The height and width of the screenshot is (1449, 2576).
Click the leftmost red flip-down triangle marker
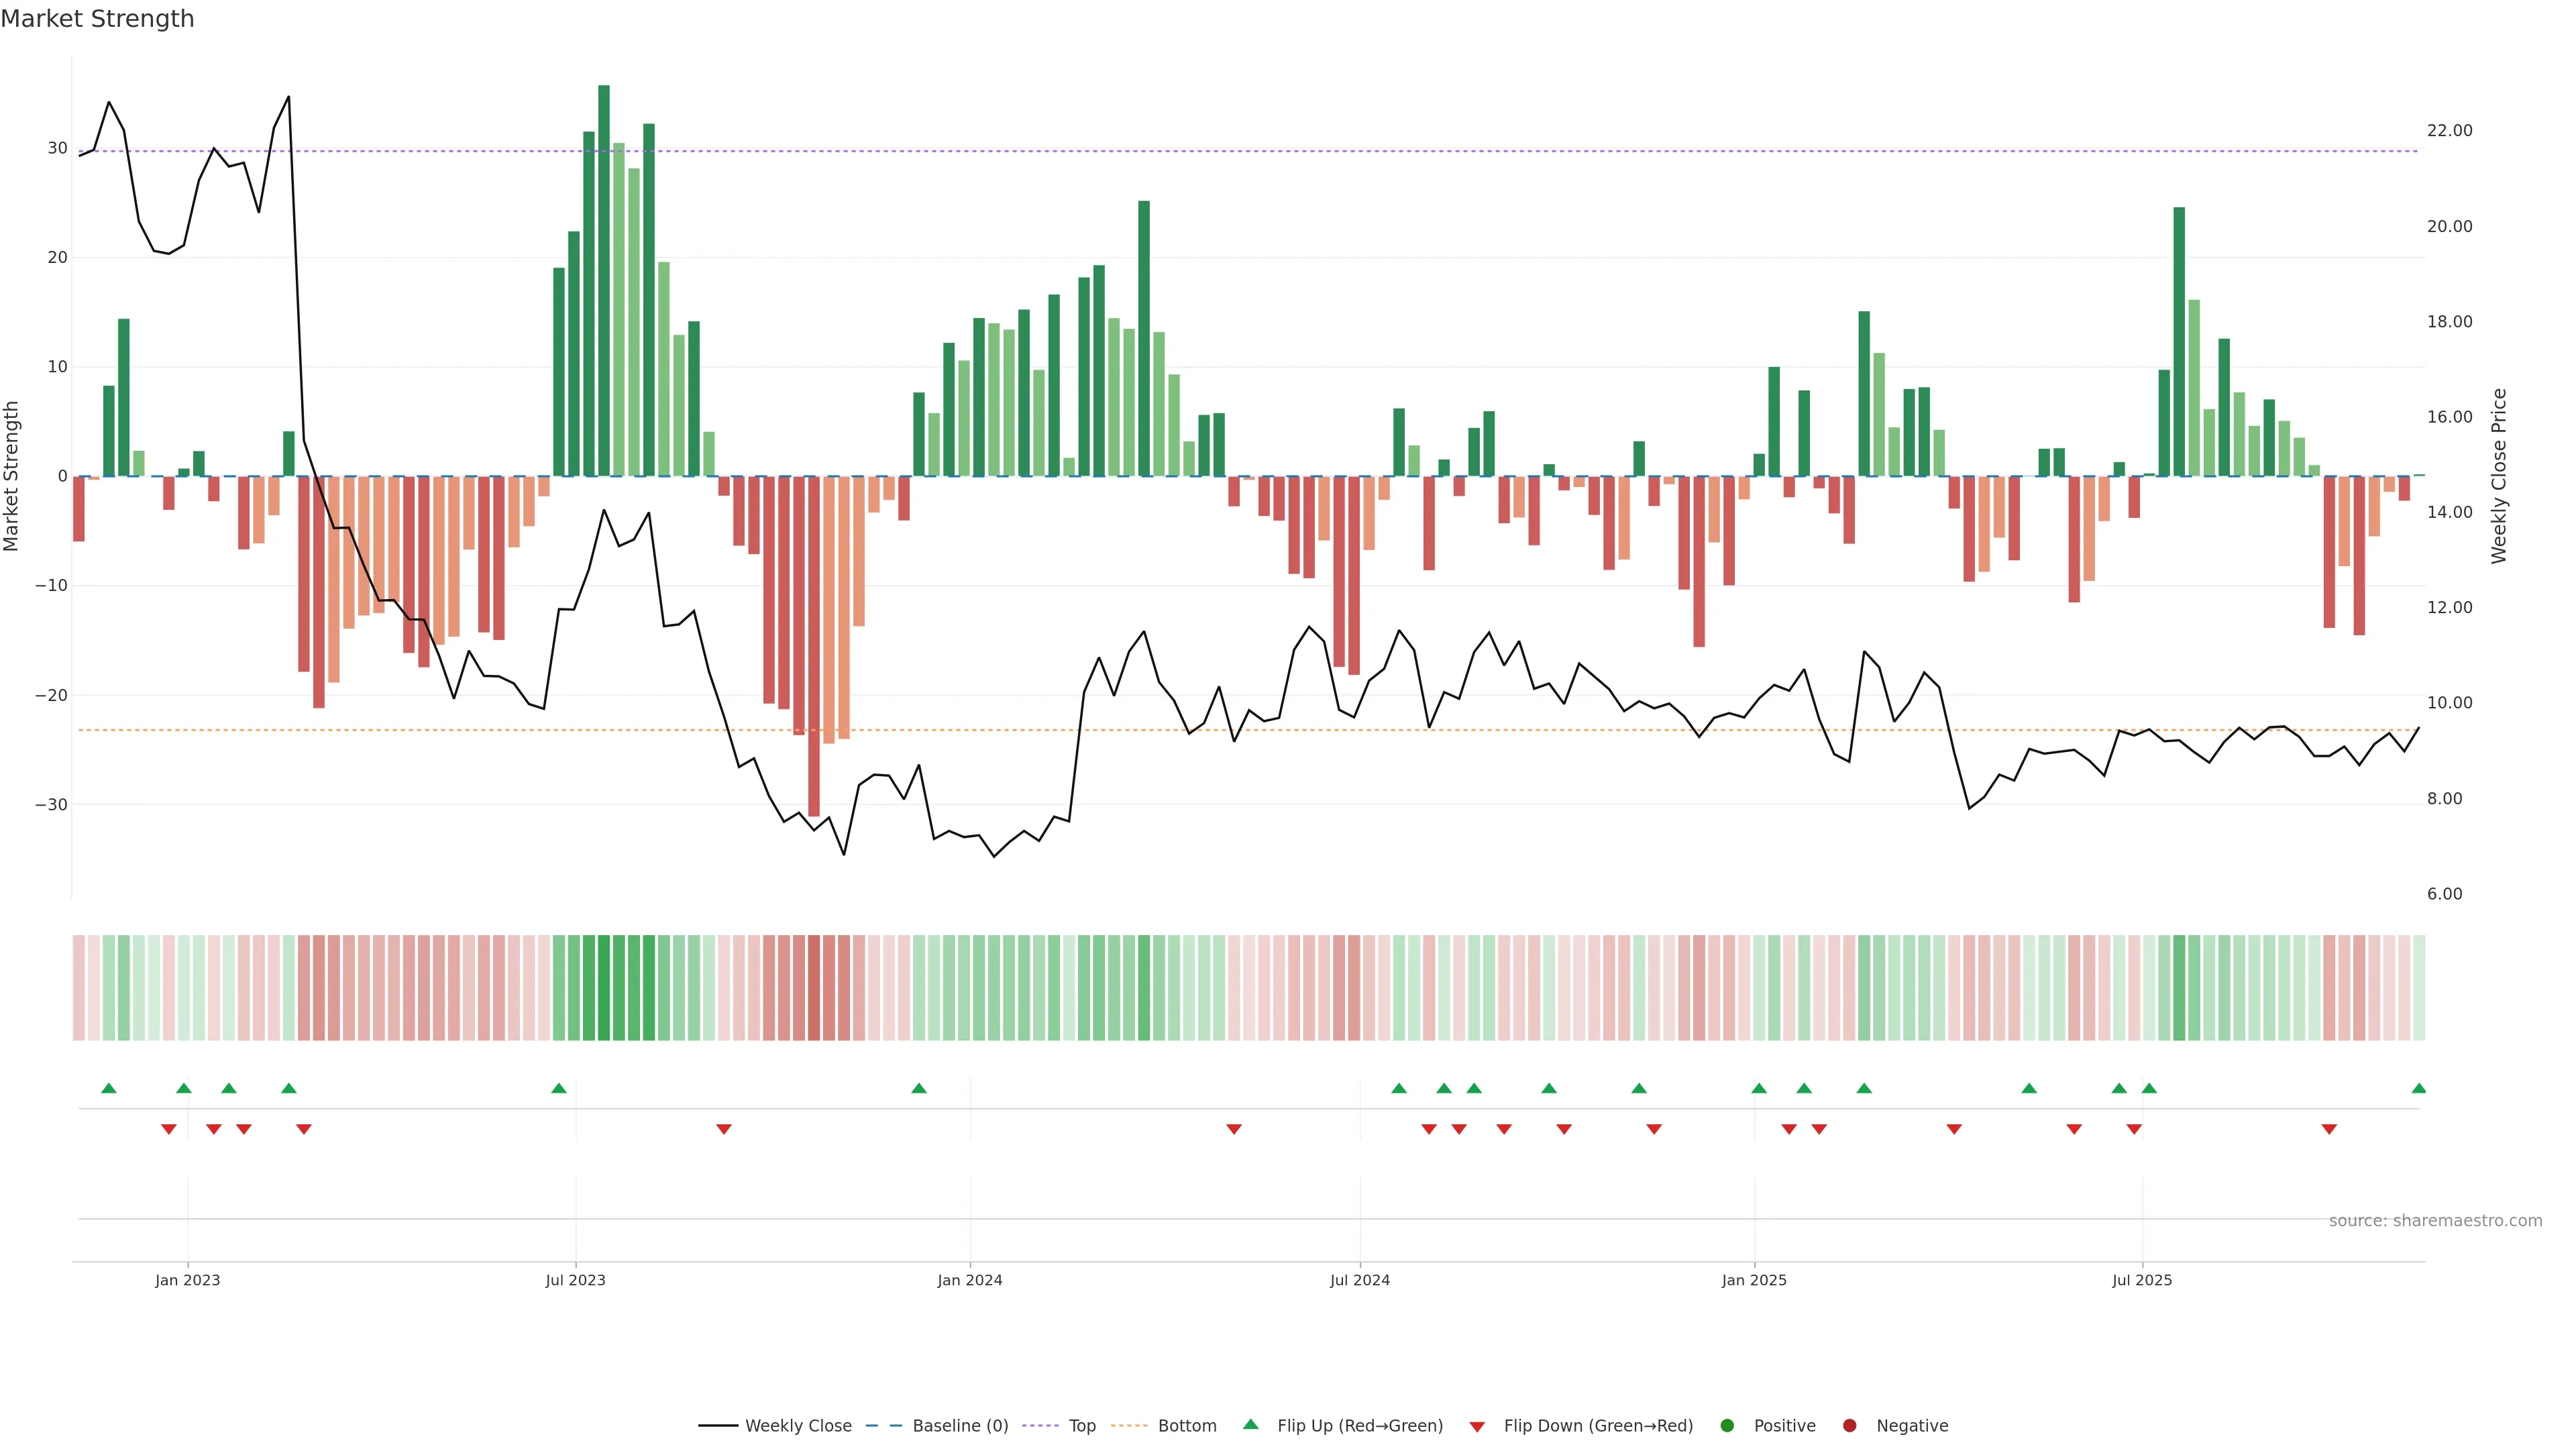click(x=169, y=1129)
